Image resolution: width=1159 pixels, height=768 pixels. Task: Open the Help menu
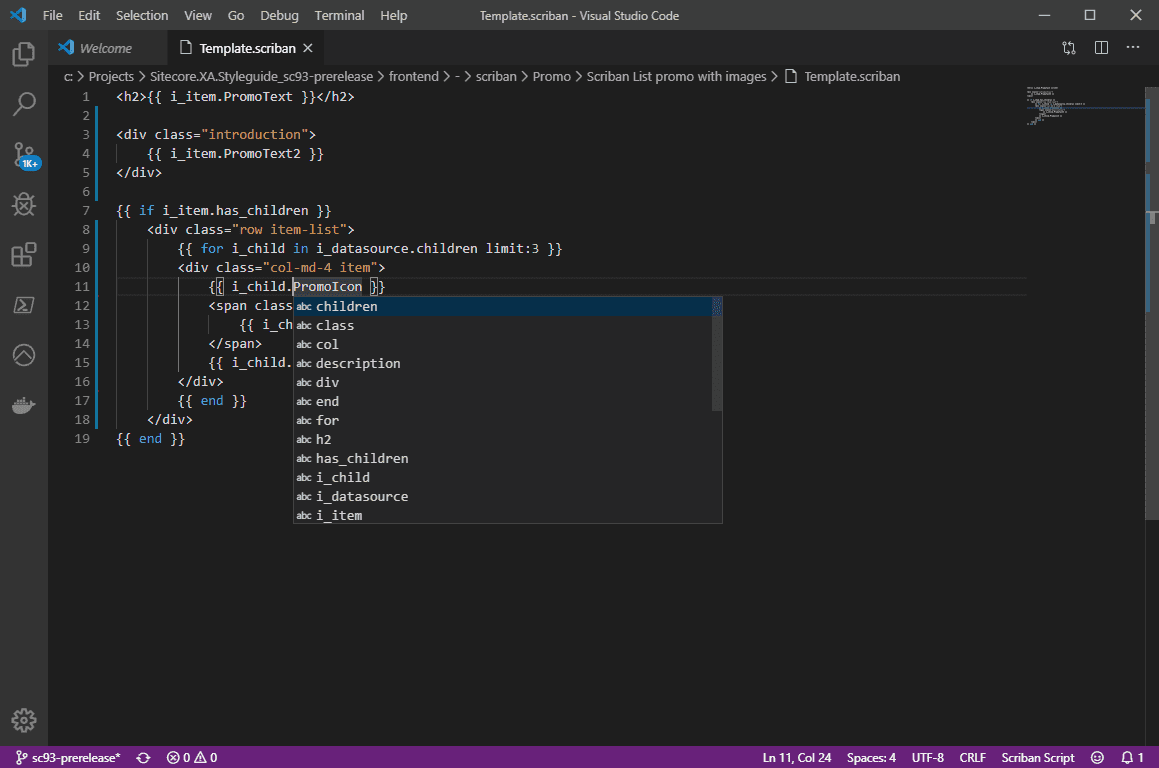tap(393, 16)
